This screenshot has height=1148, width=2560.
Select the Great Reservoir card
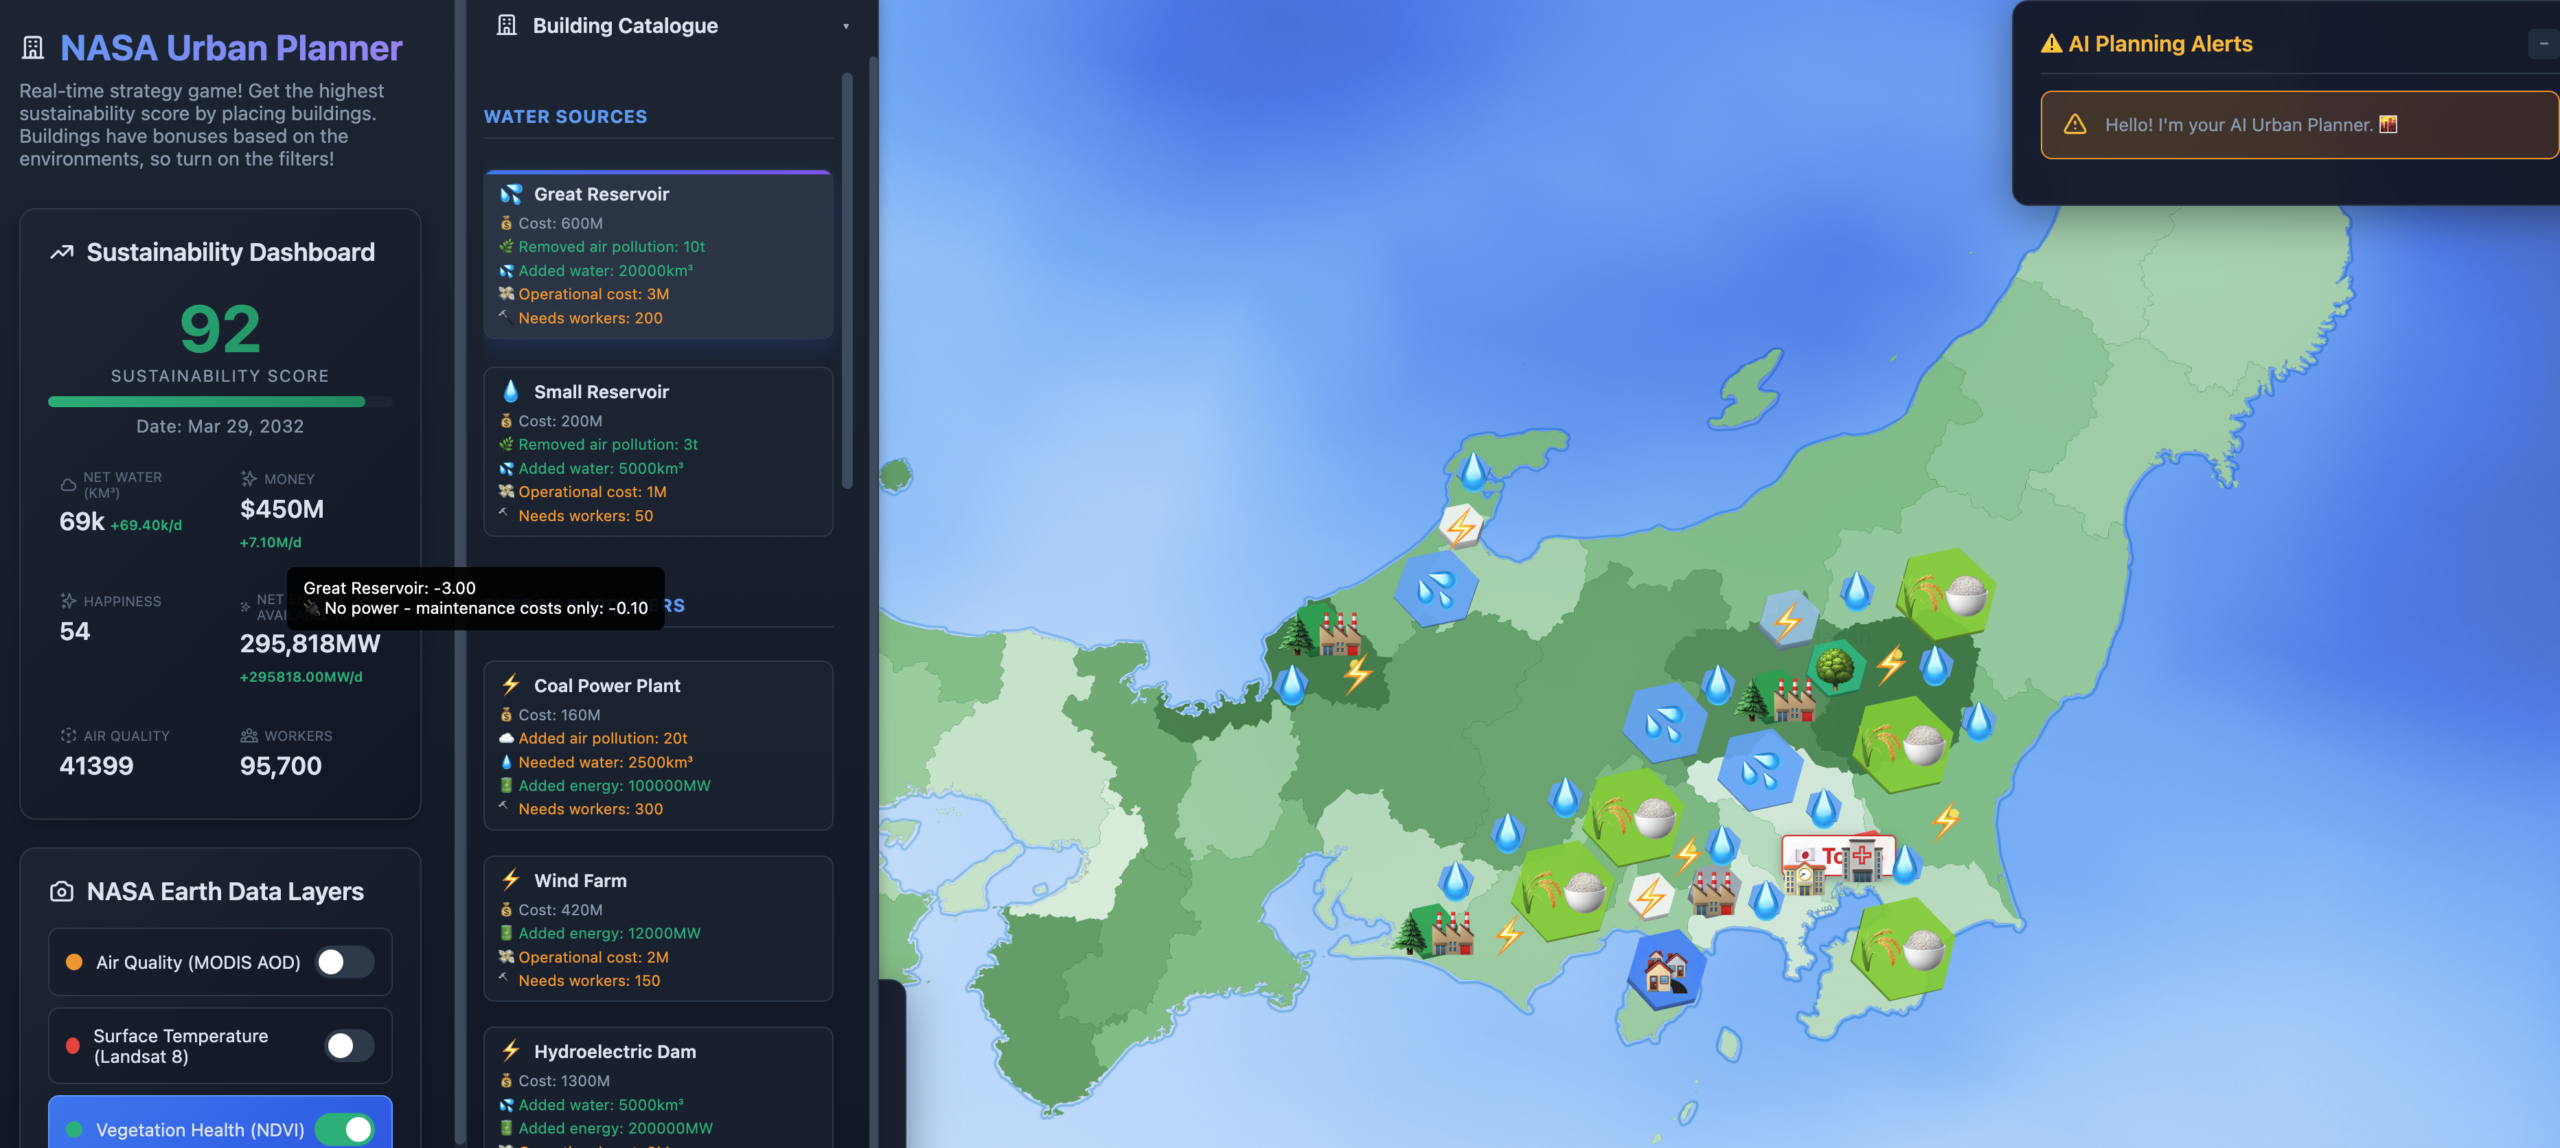tap(658, 255)
